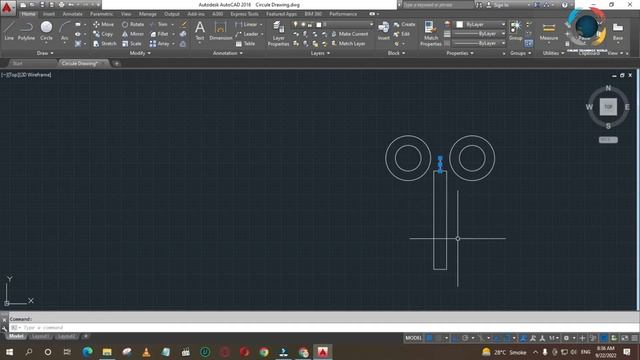
Task: Click the Plot print icon in quick access
Action: point(61,5)
